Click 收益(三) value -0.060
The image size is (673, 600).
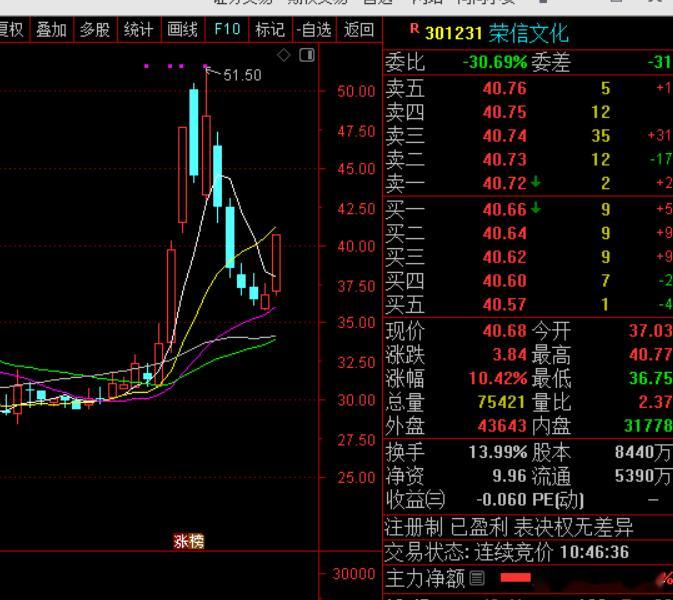501,500
